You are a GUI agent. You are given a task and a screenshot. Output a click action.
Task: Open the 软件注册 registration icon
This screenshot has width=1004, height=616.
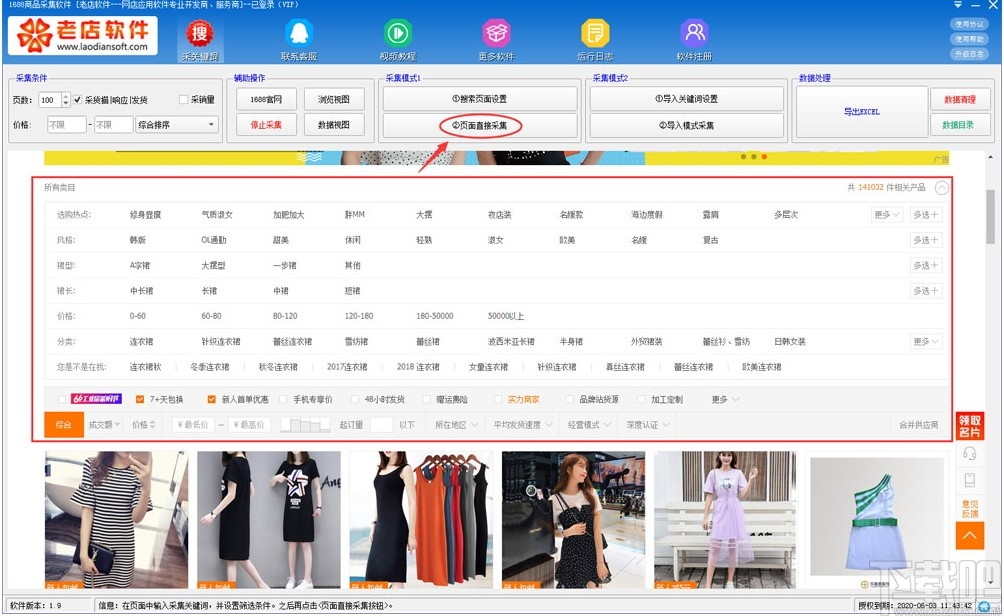coord(694,31)
